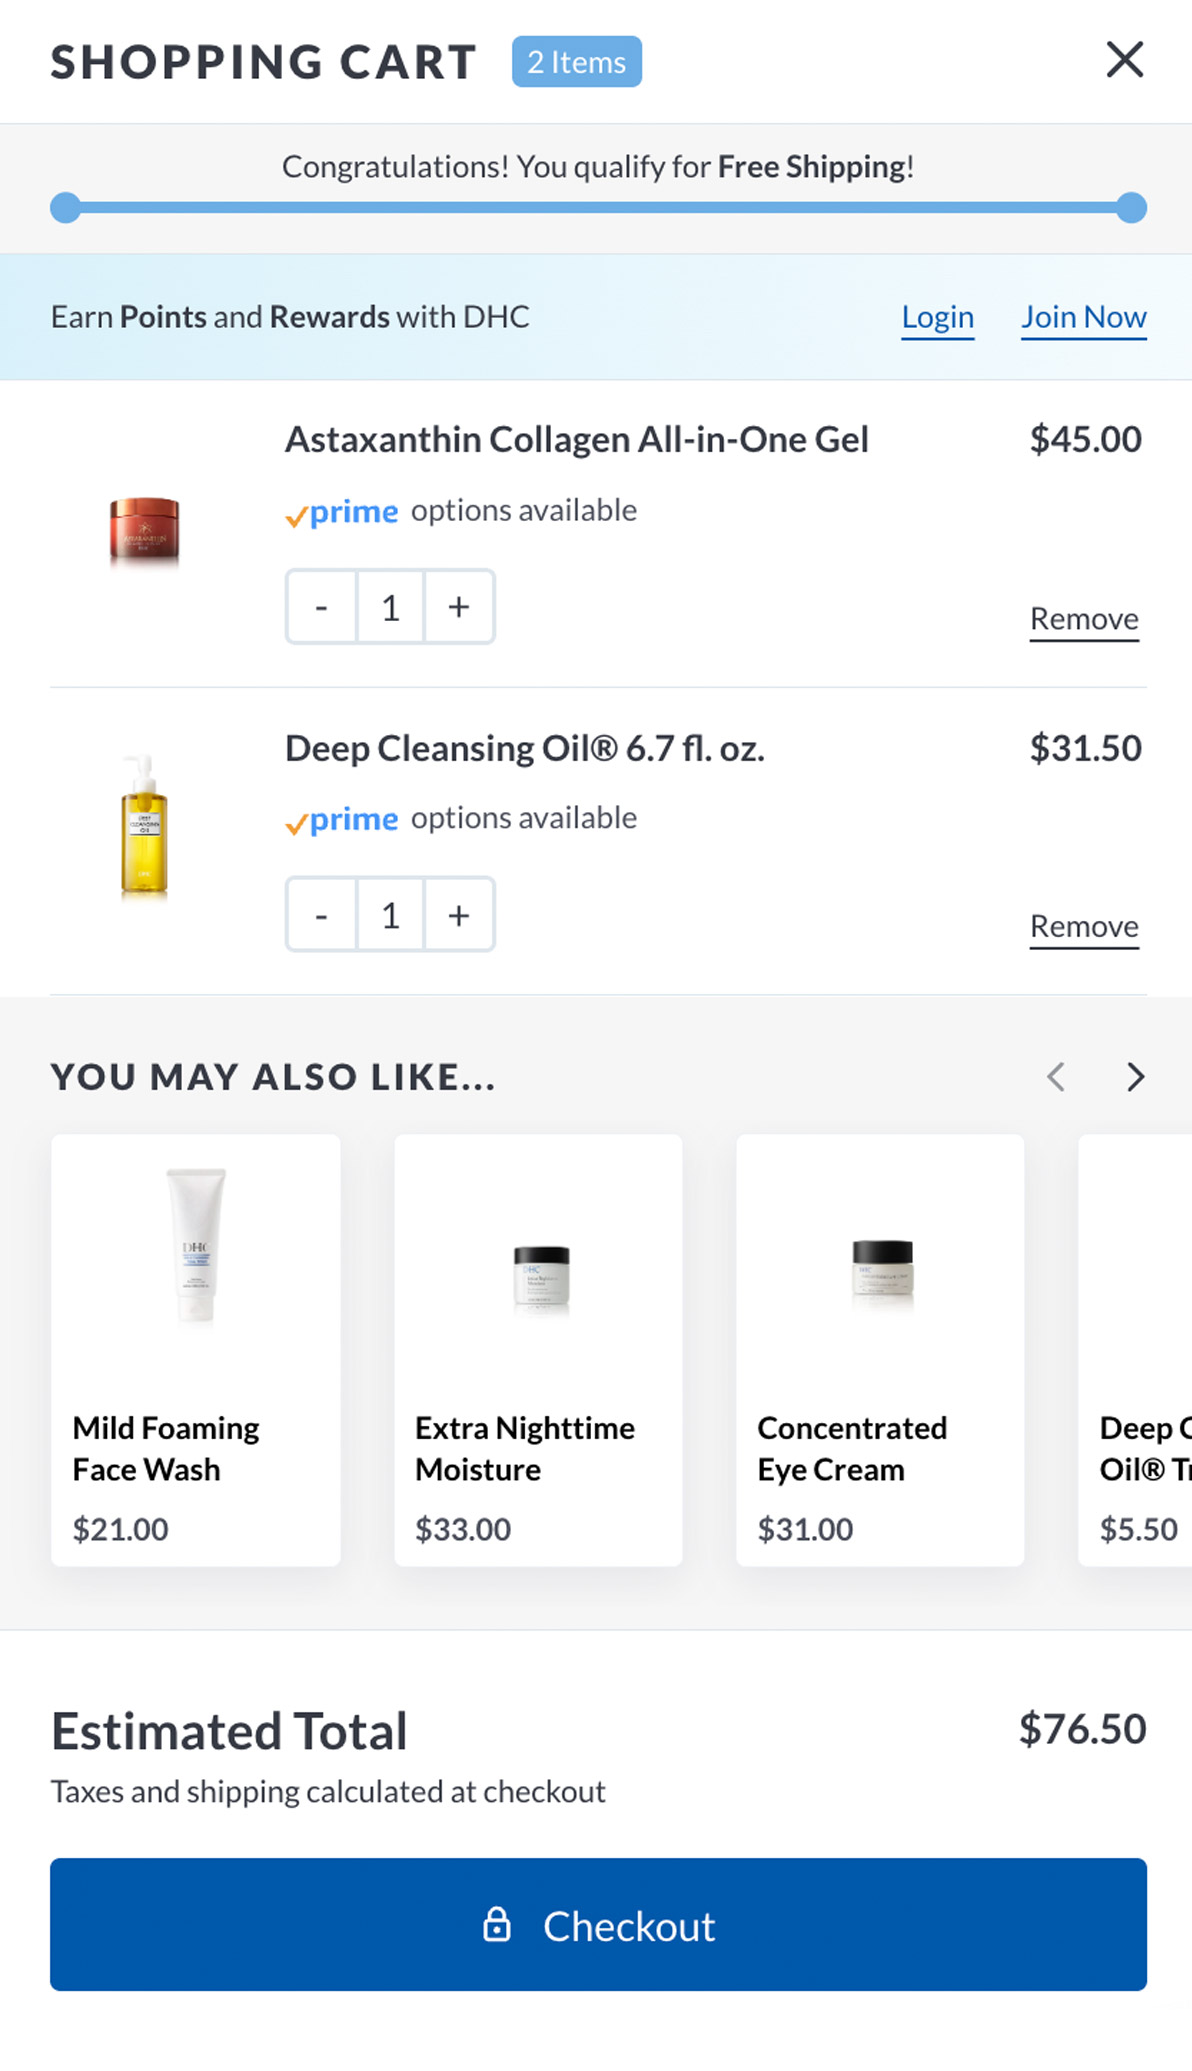The width and height of the screenshot is (1192, 2071).
Task: Increase Astaxanthin Collagen Gel quantity
Action: pyautogui.click(x=459, y=607)
